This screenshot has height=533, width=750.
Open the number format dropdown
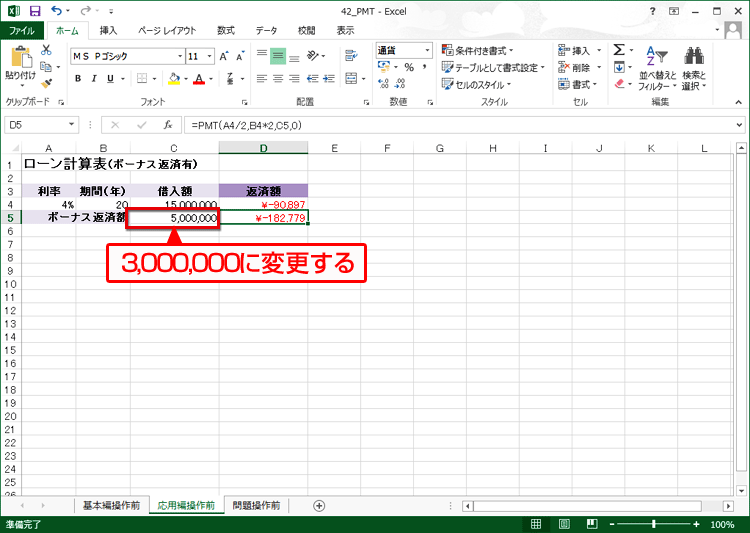(427, 50)
